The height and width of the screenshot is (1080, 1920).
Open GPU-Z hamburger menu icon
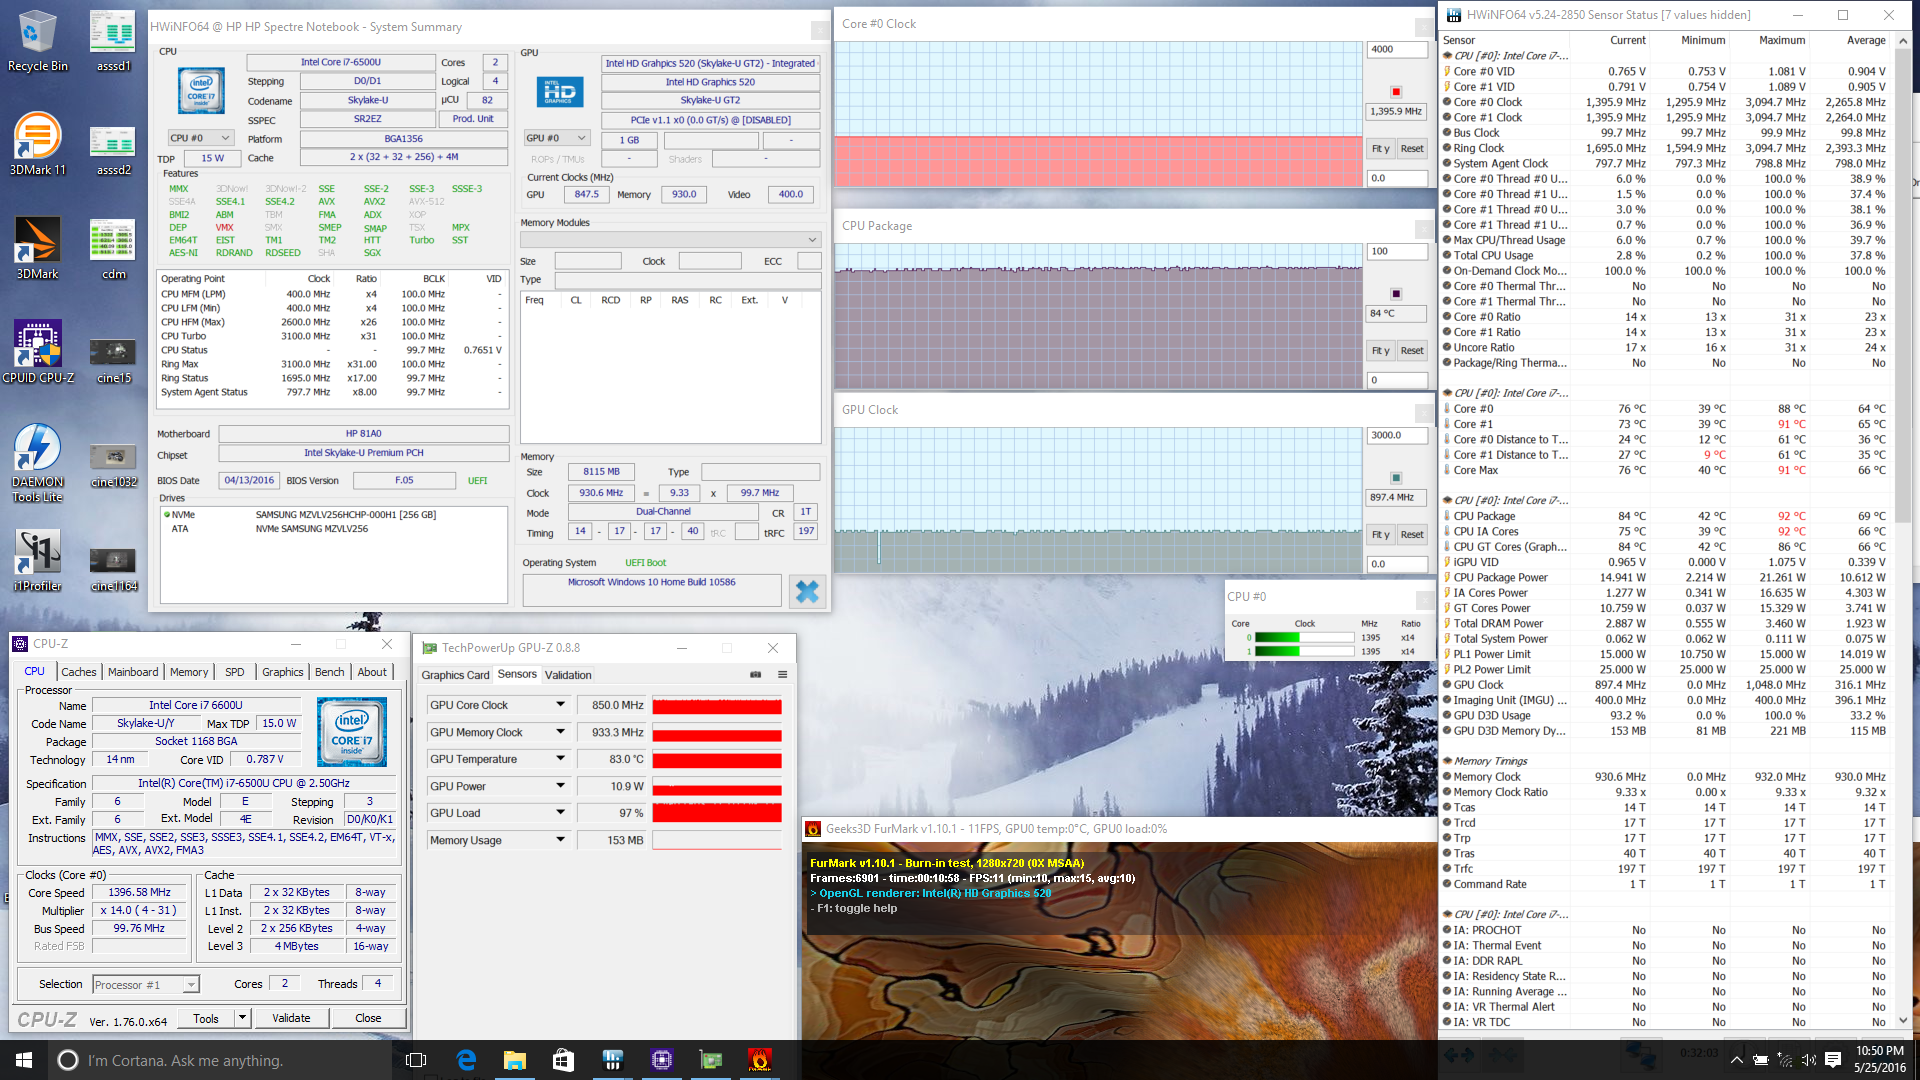coord(782,675)
